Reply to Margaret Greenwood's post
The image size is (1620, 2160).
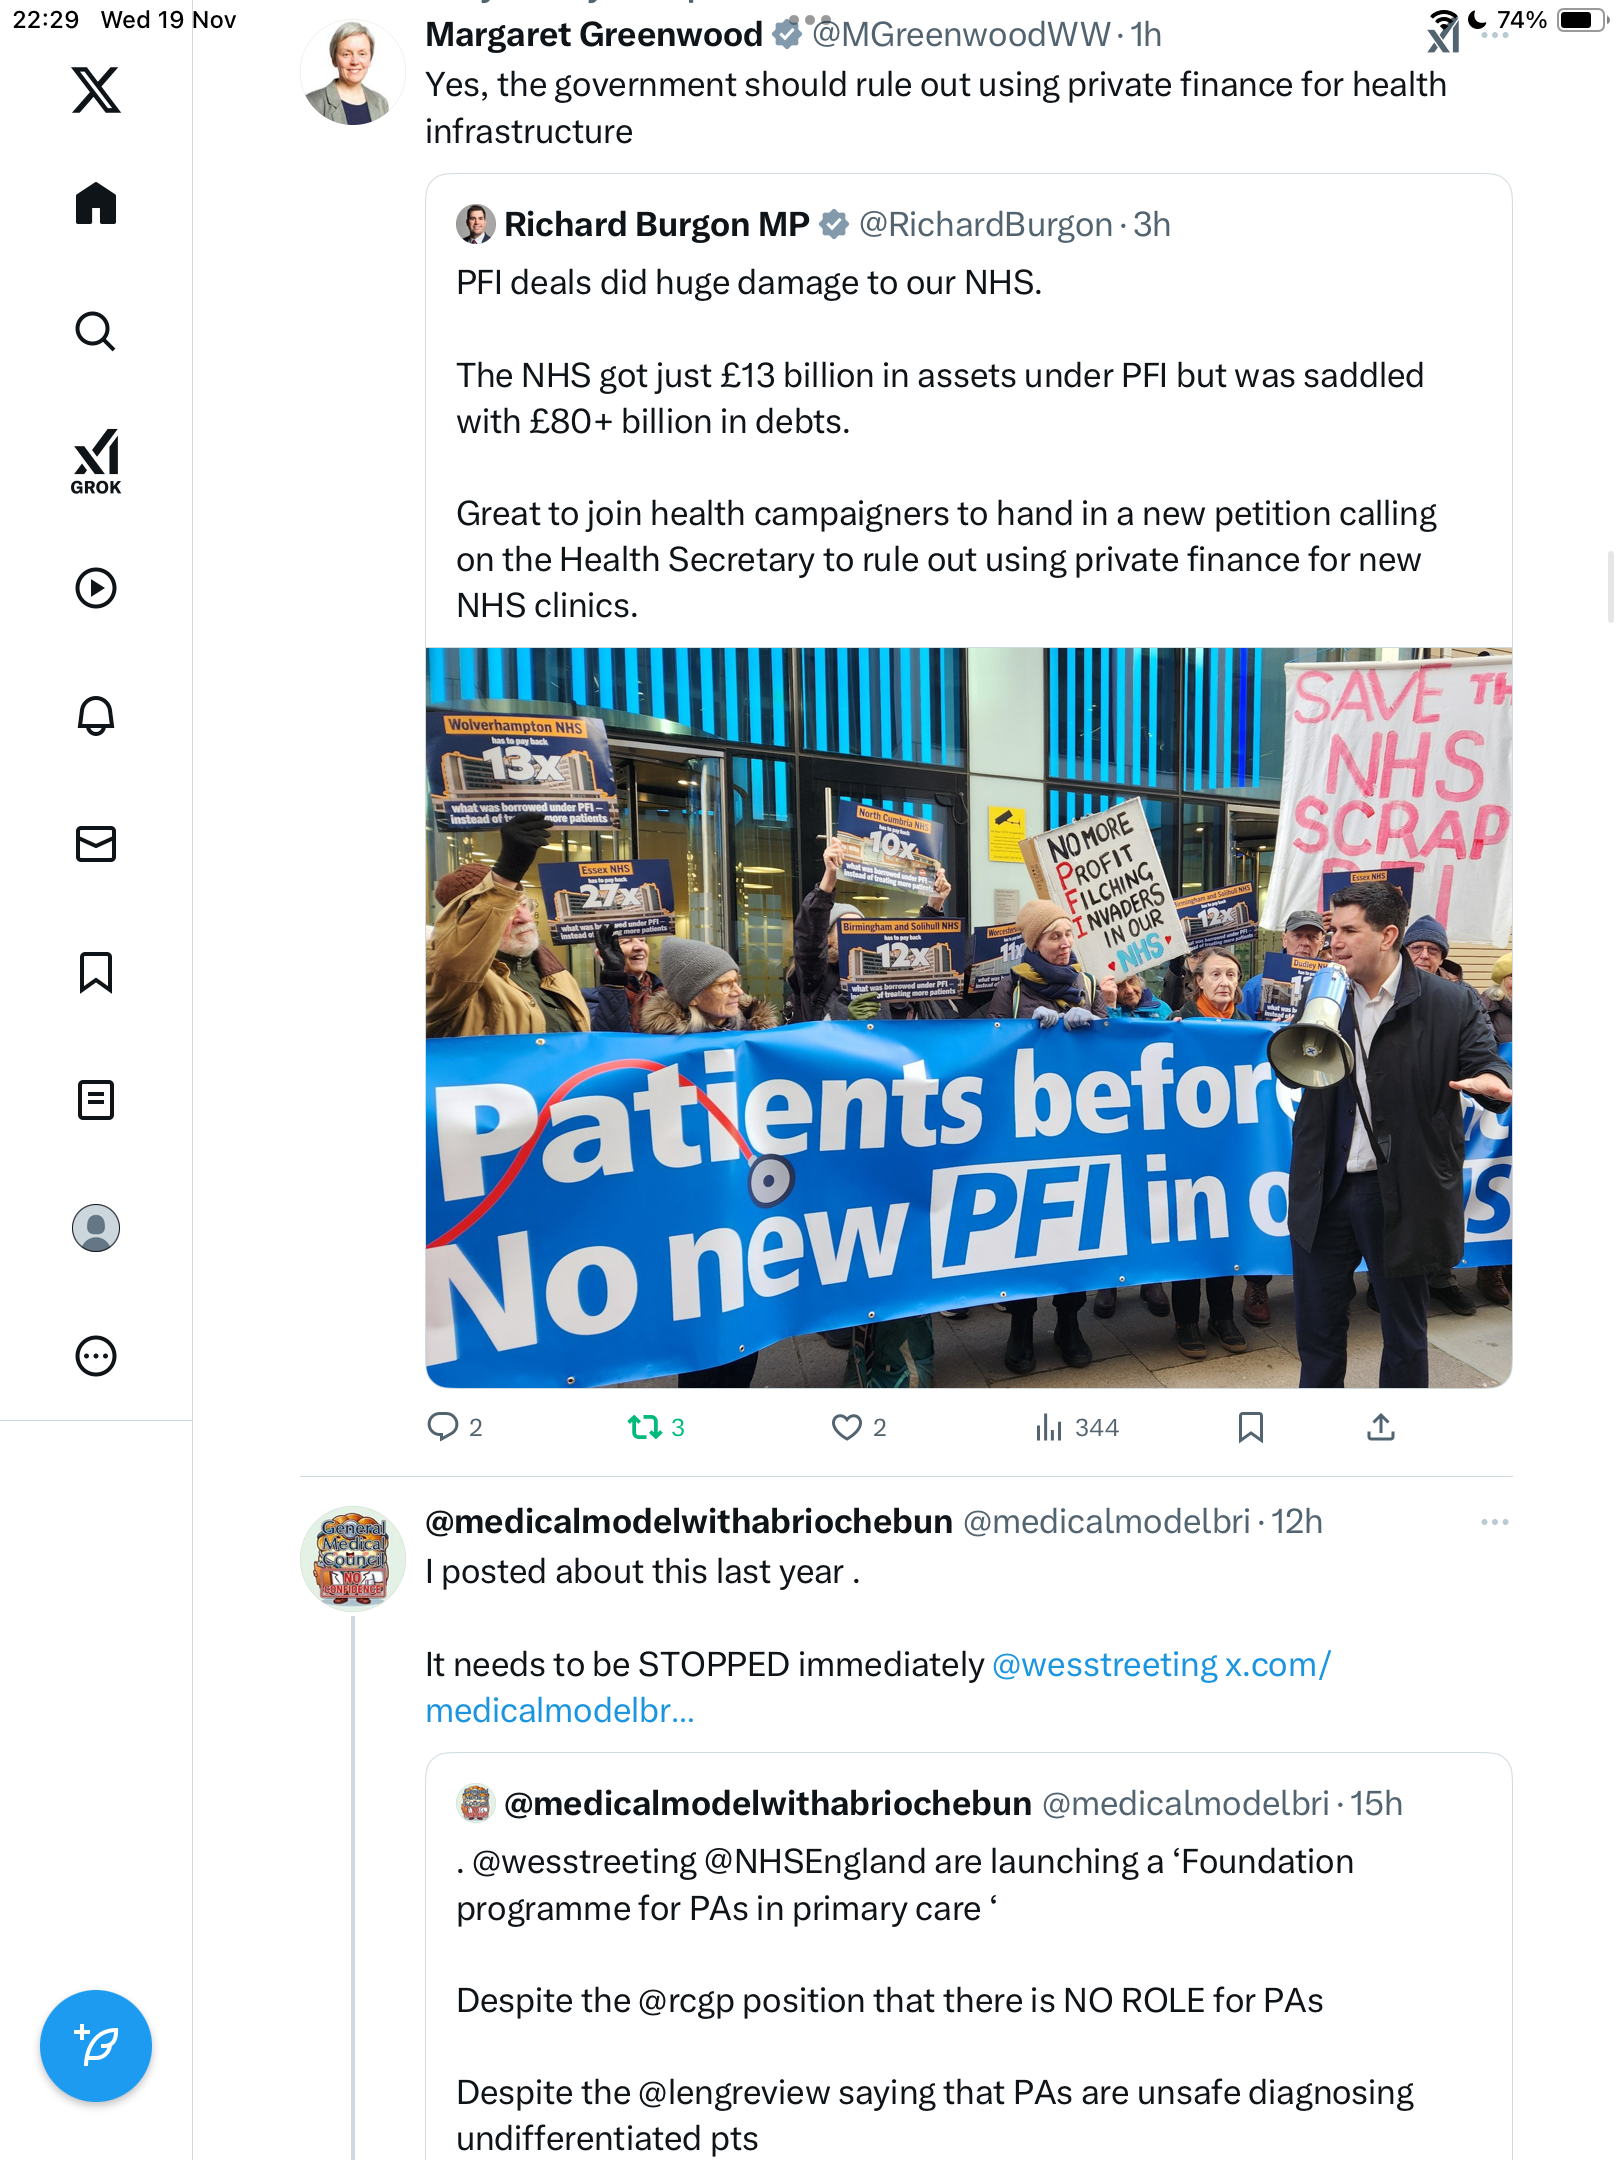pos(455,1427)
